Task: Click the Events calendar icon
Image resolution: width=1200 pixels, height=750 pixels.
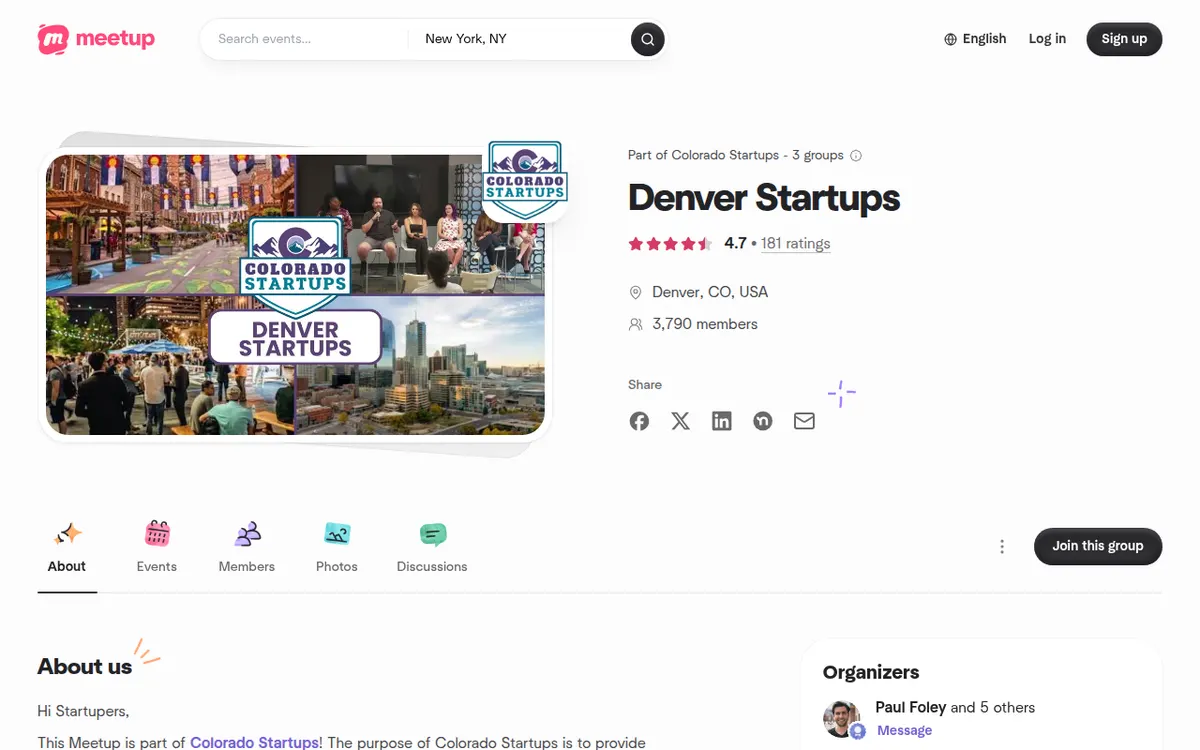Action: [157, 534]
